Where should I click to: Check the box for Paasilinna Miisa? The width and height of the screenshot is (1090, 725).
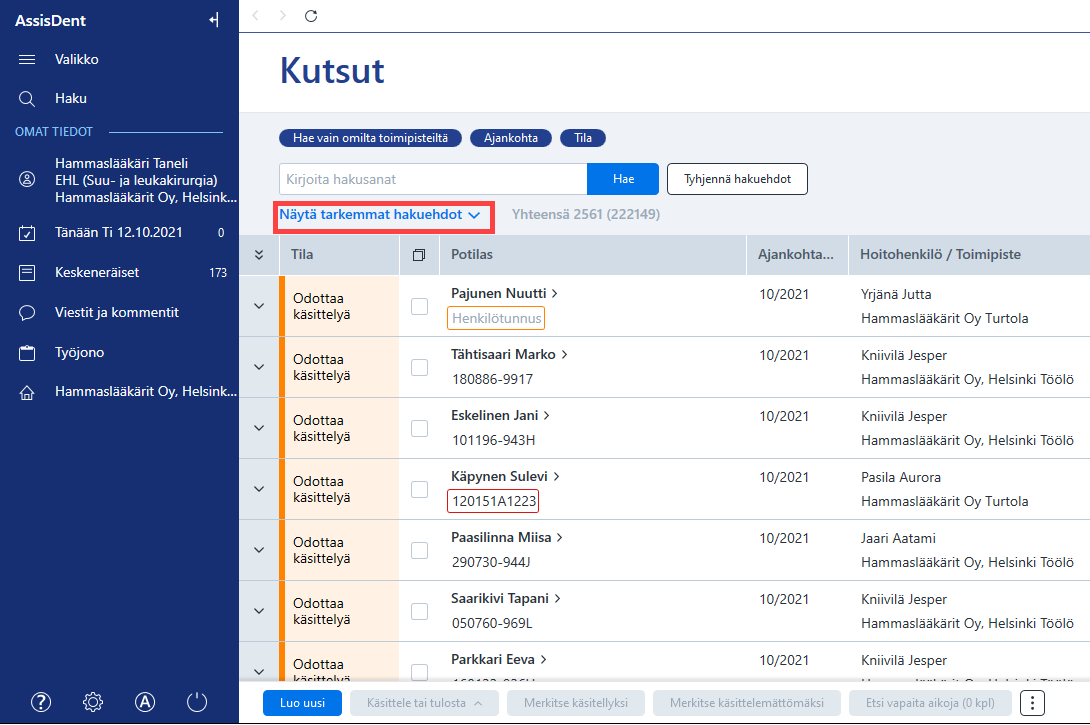click(x=419, y=551)
